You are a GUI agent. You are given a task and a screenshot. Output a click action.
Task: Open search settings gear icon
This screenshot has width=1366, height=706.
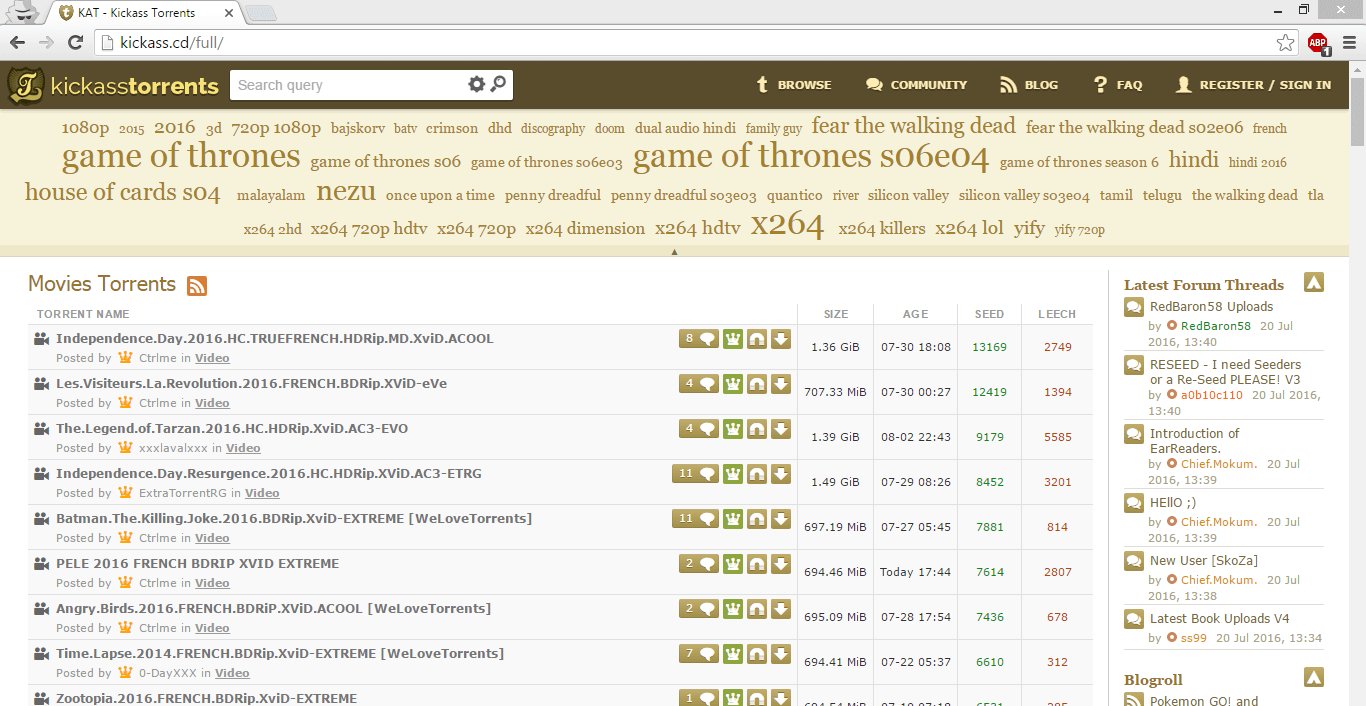click(477, 84)
